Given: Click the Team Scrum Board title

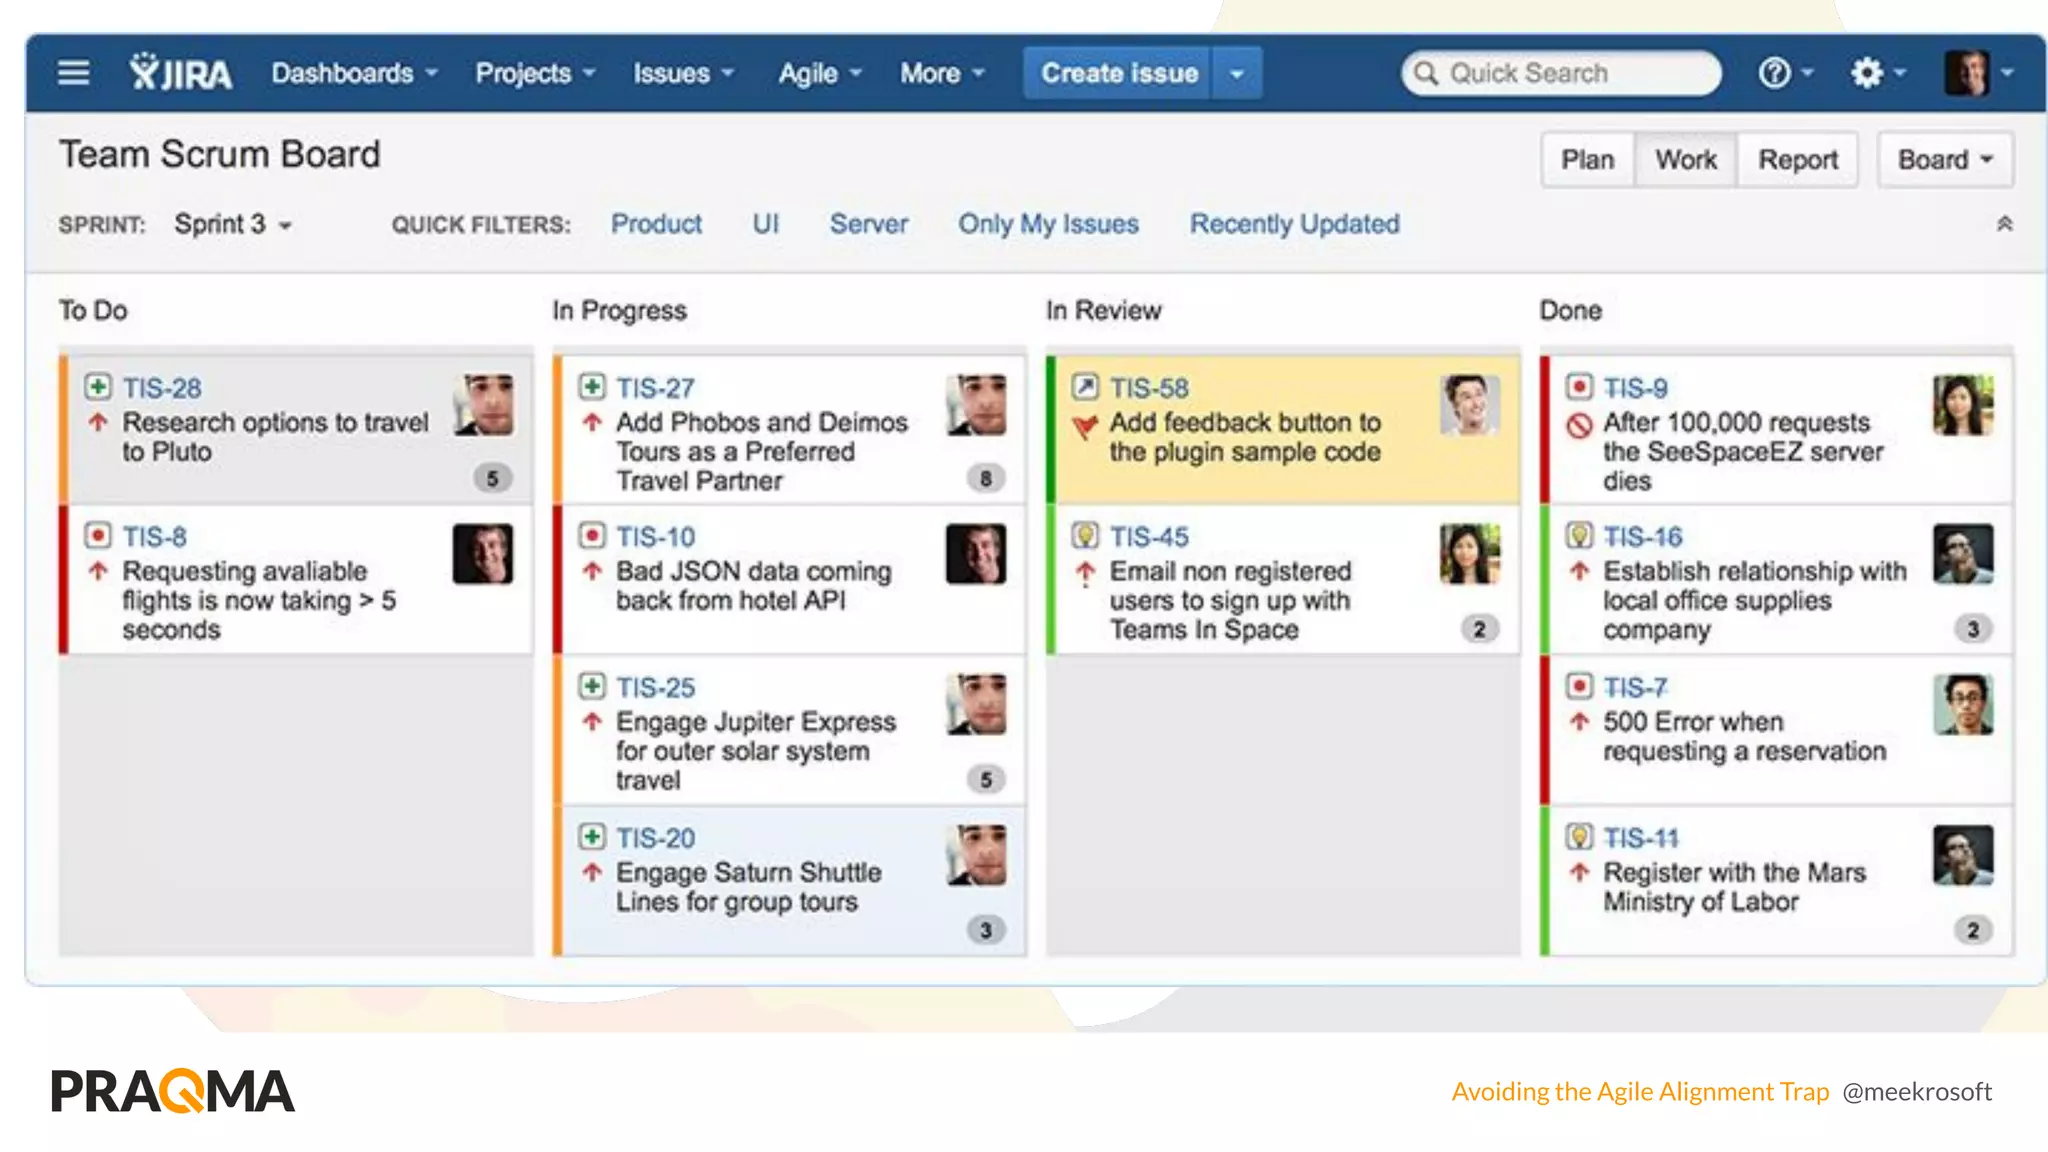Looking at the screenshot, I should coord(219,155).
